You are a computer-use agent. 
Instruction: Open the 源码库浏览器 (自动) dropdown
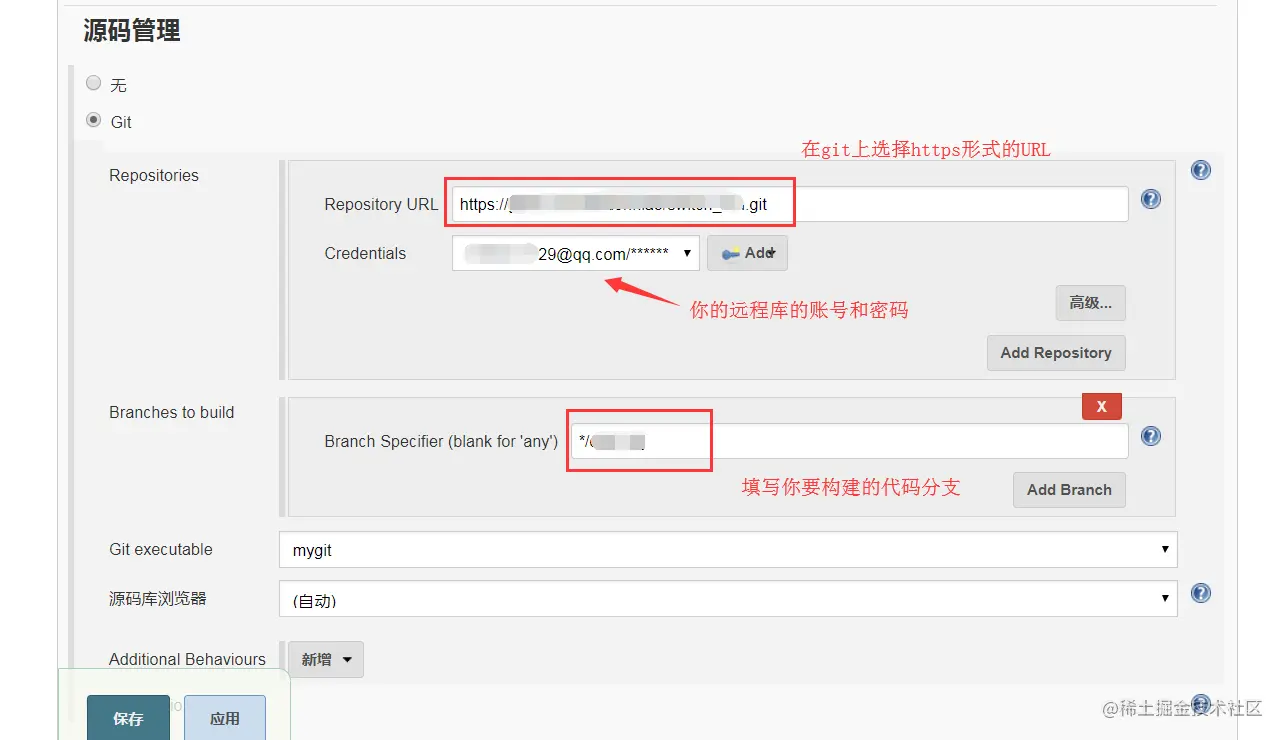(x=728, y=599)
